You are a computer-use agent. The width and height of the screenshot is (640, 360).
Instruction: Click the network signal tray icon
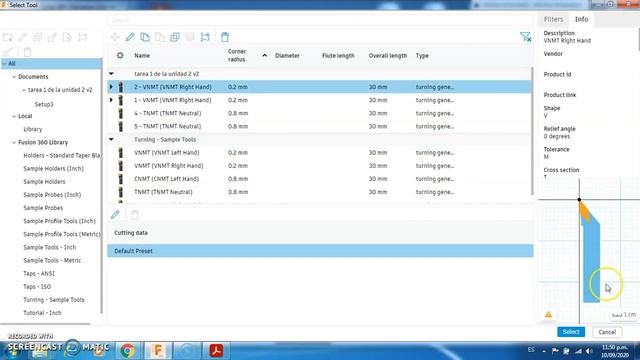(x=578, y=351)
